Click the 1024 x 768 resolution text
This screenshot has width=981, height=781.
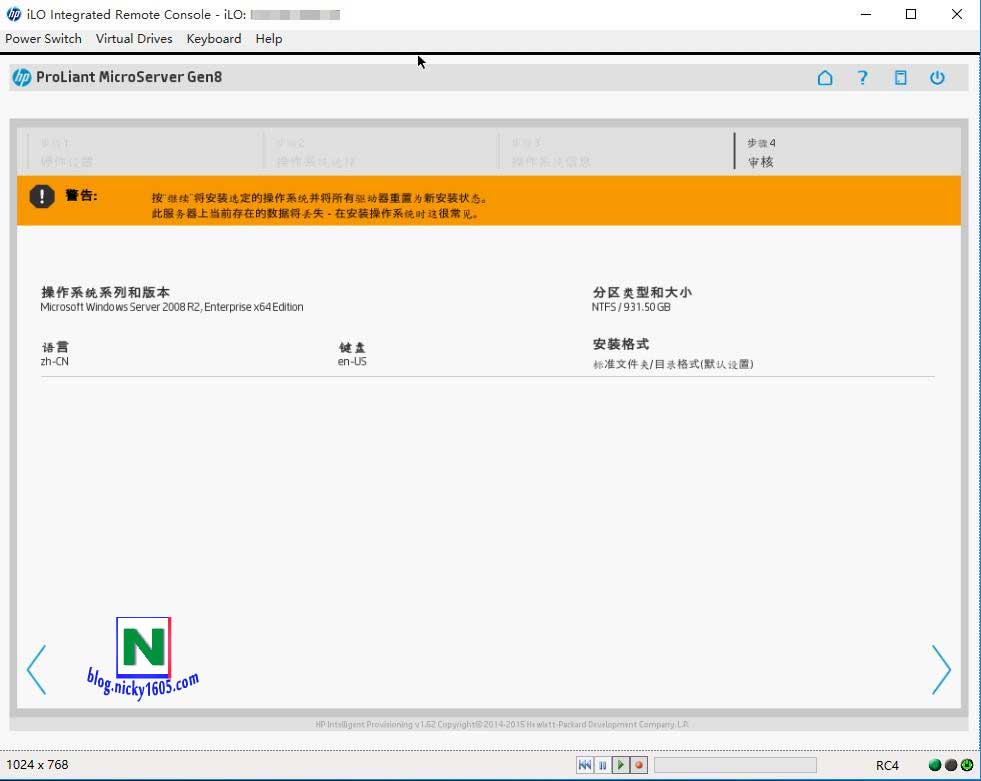[x=38, y=765]
